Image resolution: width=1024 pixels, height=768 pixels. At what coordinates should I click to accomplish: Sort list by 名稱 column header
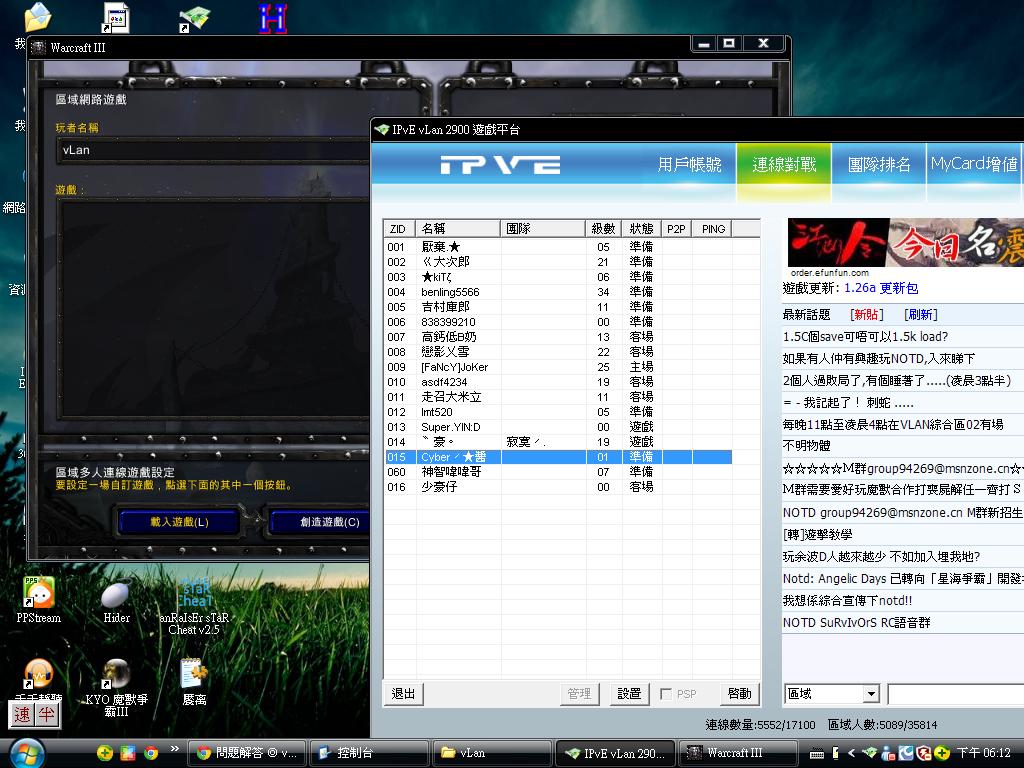click(x=458, y=229)
